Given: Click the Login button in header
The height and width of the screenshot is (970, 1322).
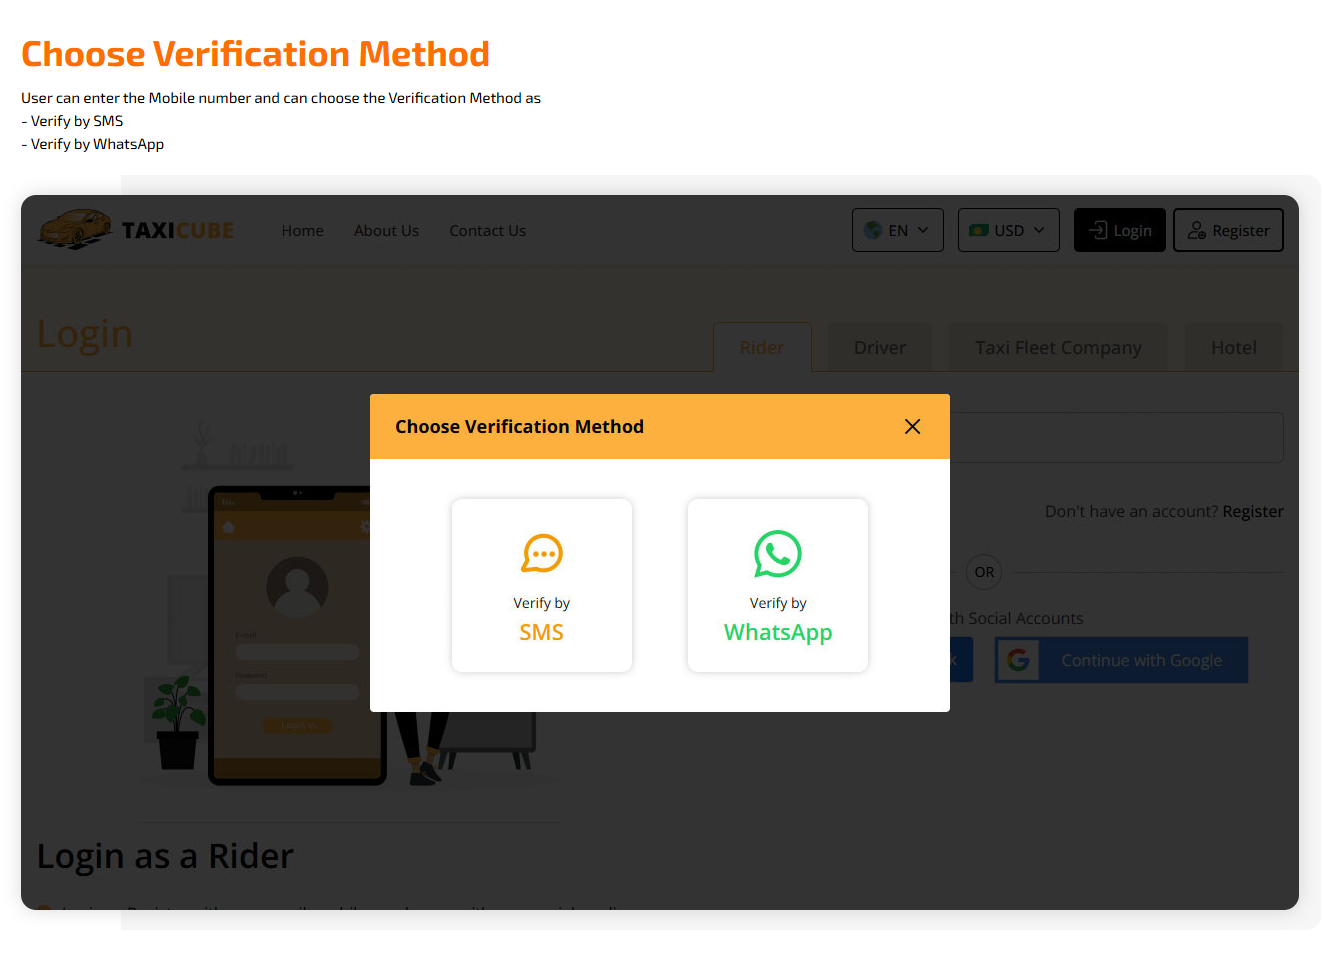Looking at the screenshot, I should tap(1120, 230).
